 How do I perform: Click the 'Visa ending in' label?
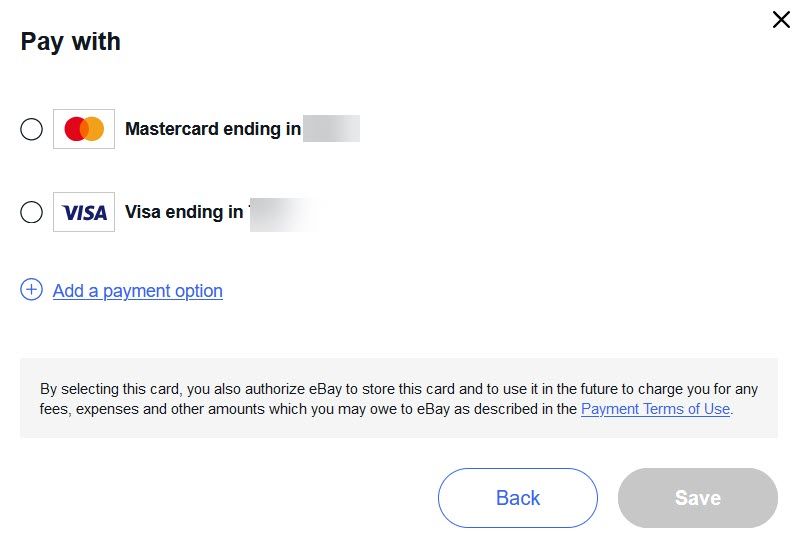(184, 212)
